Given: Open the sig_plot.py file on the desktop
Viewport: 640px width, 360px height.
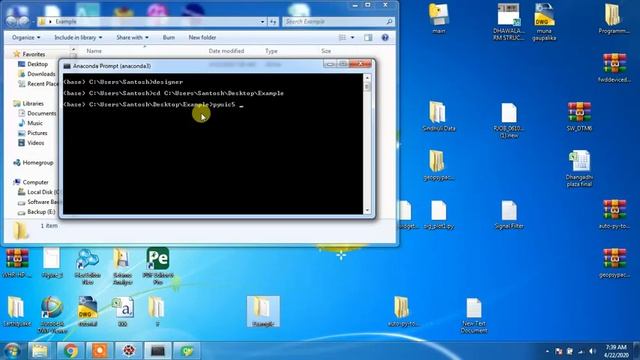Looking at the screenshot, I should 439,214.
